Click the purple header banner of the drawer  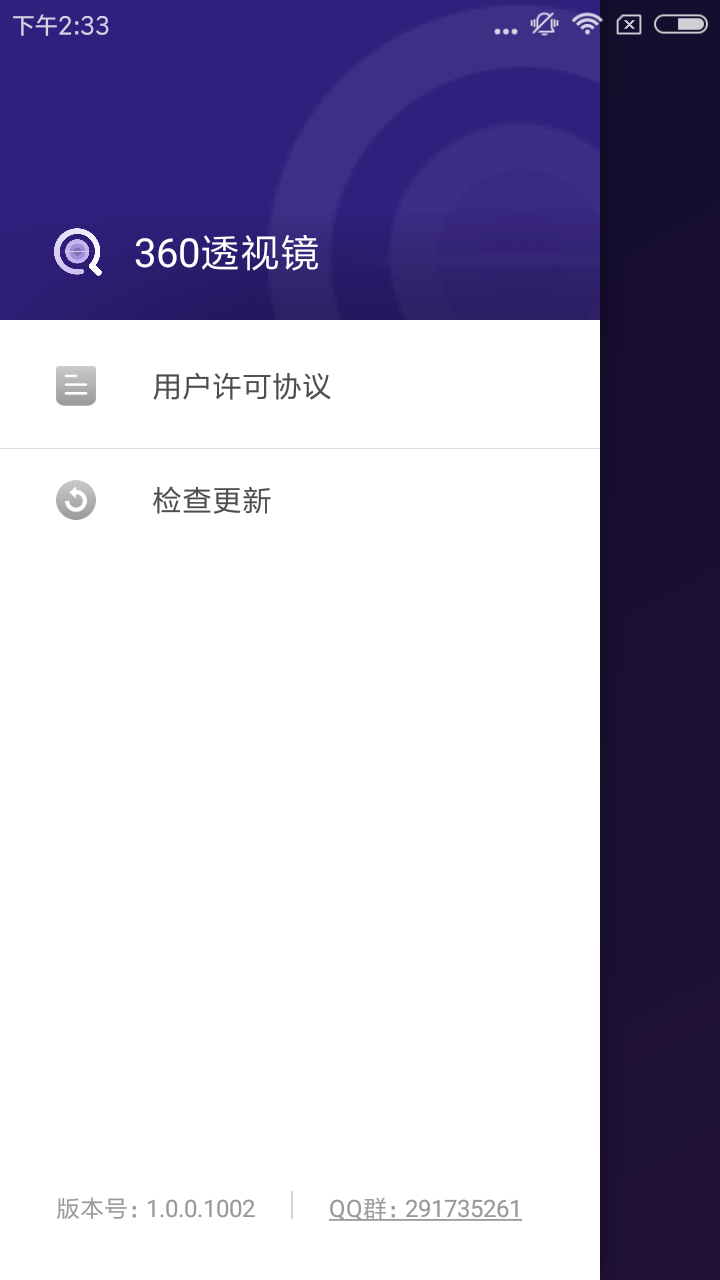point(300,160)
